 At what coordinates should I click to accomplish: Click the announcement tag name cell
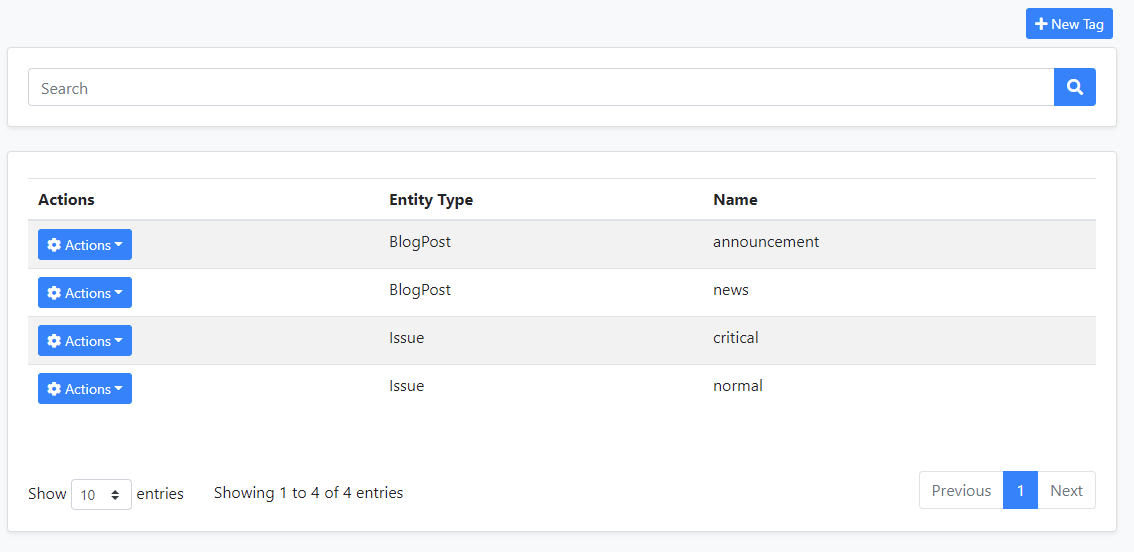click(766, 242)
